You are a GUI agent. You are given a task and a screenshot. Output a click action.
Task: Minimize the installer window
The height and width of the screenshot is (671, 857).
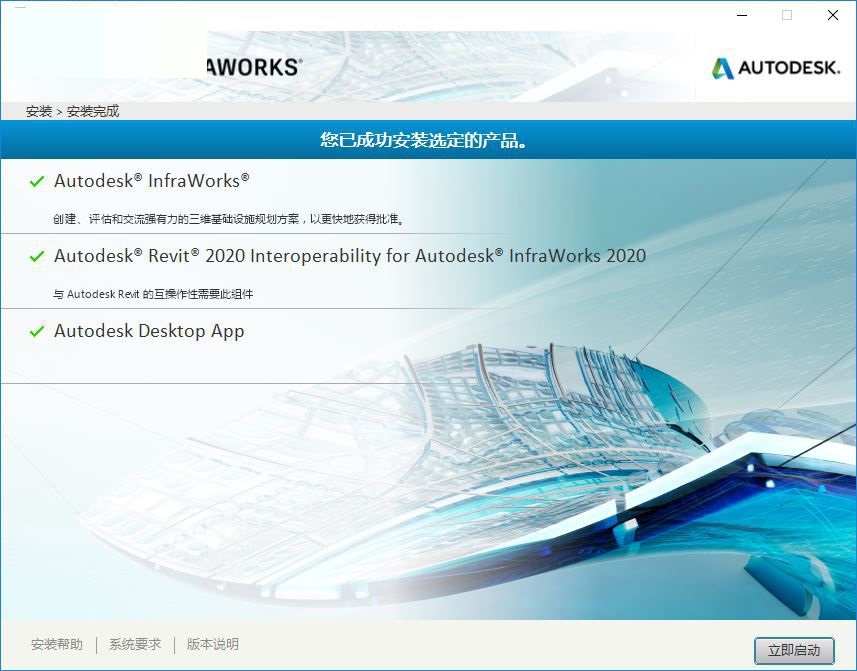point(741,15)
